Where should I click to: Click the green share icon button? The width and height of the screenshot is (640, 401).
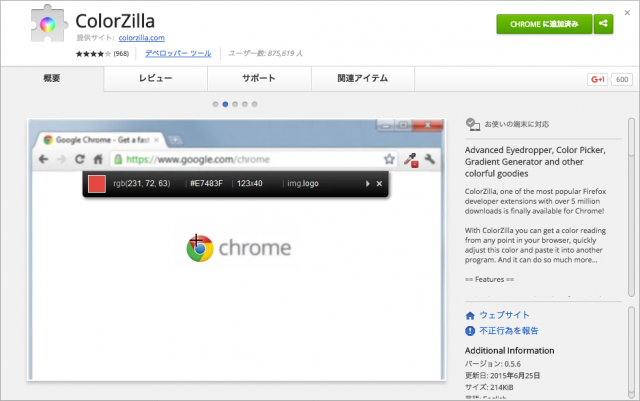tap(603, 24)
